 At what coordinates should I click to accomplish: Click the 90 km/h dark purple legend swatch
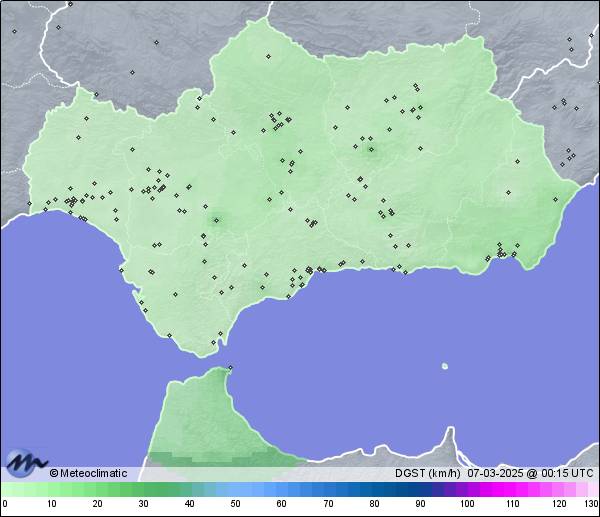(420, 489)
